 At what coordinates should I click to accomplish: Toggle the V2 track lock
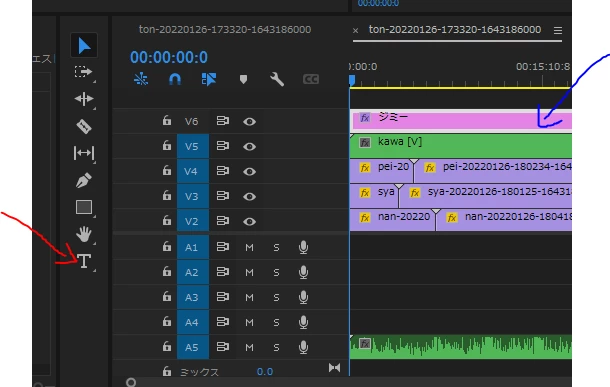click(167, 220)
